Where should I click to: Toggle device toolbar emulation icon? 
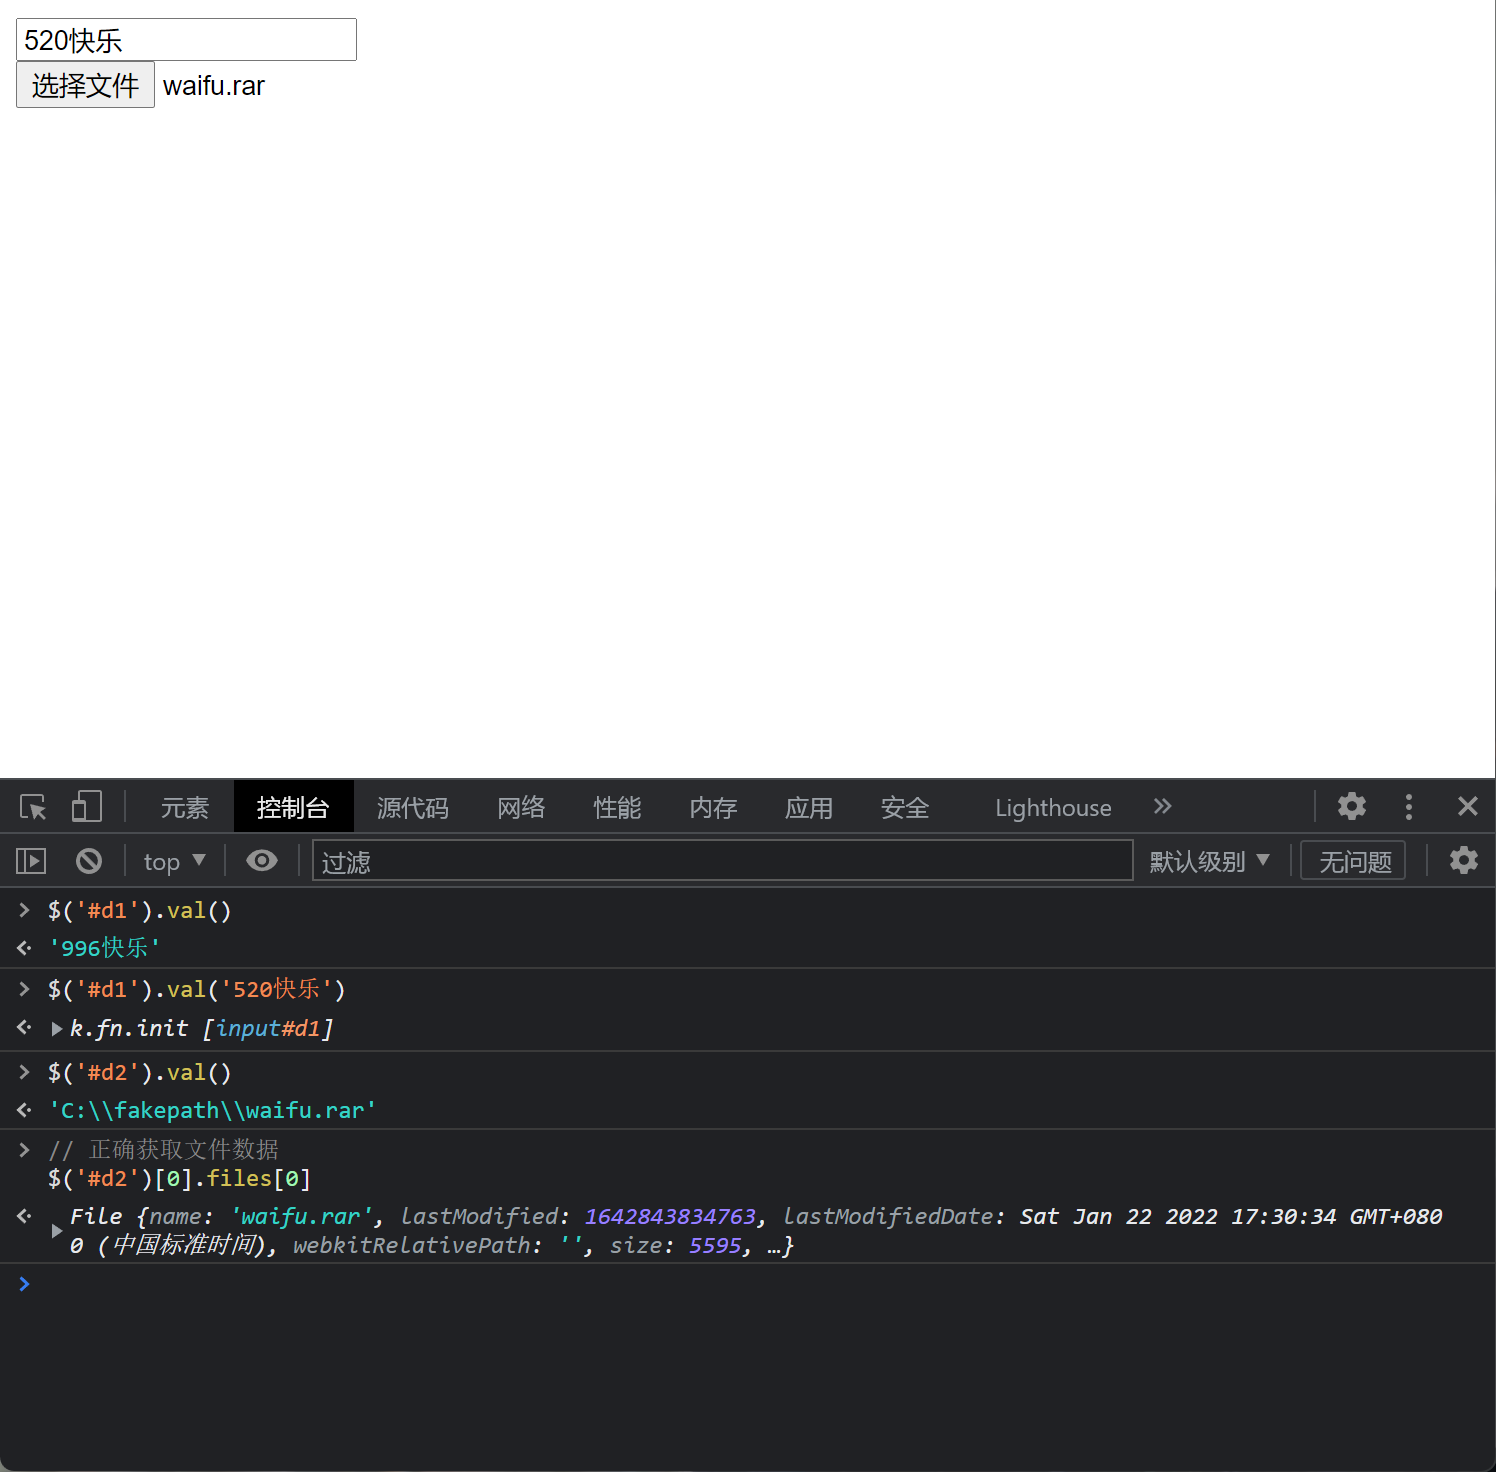tap(87, 806)
